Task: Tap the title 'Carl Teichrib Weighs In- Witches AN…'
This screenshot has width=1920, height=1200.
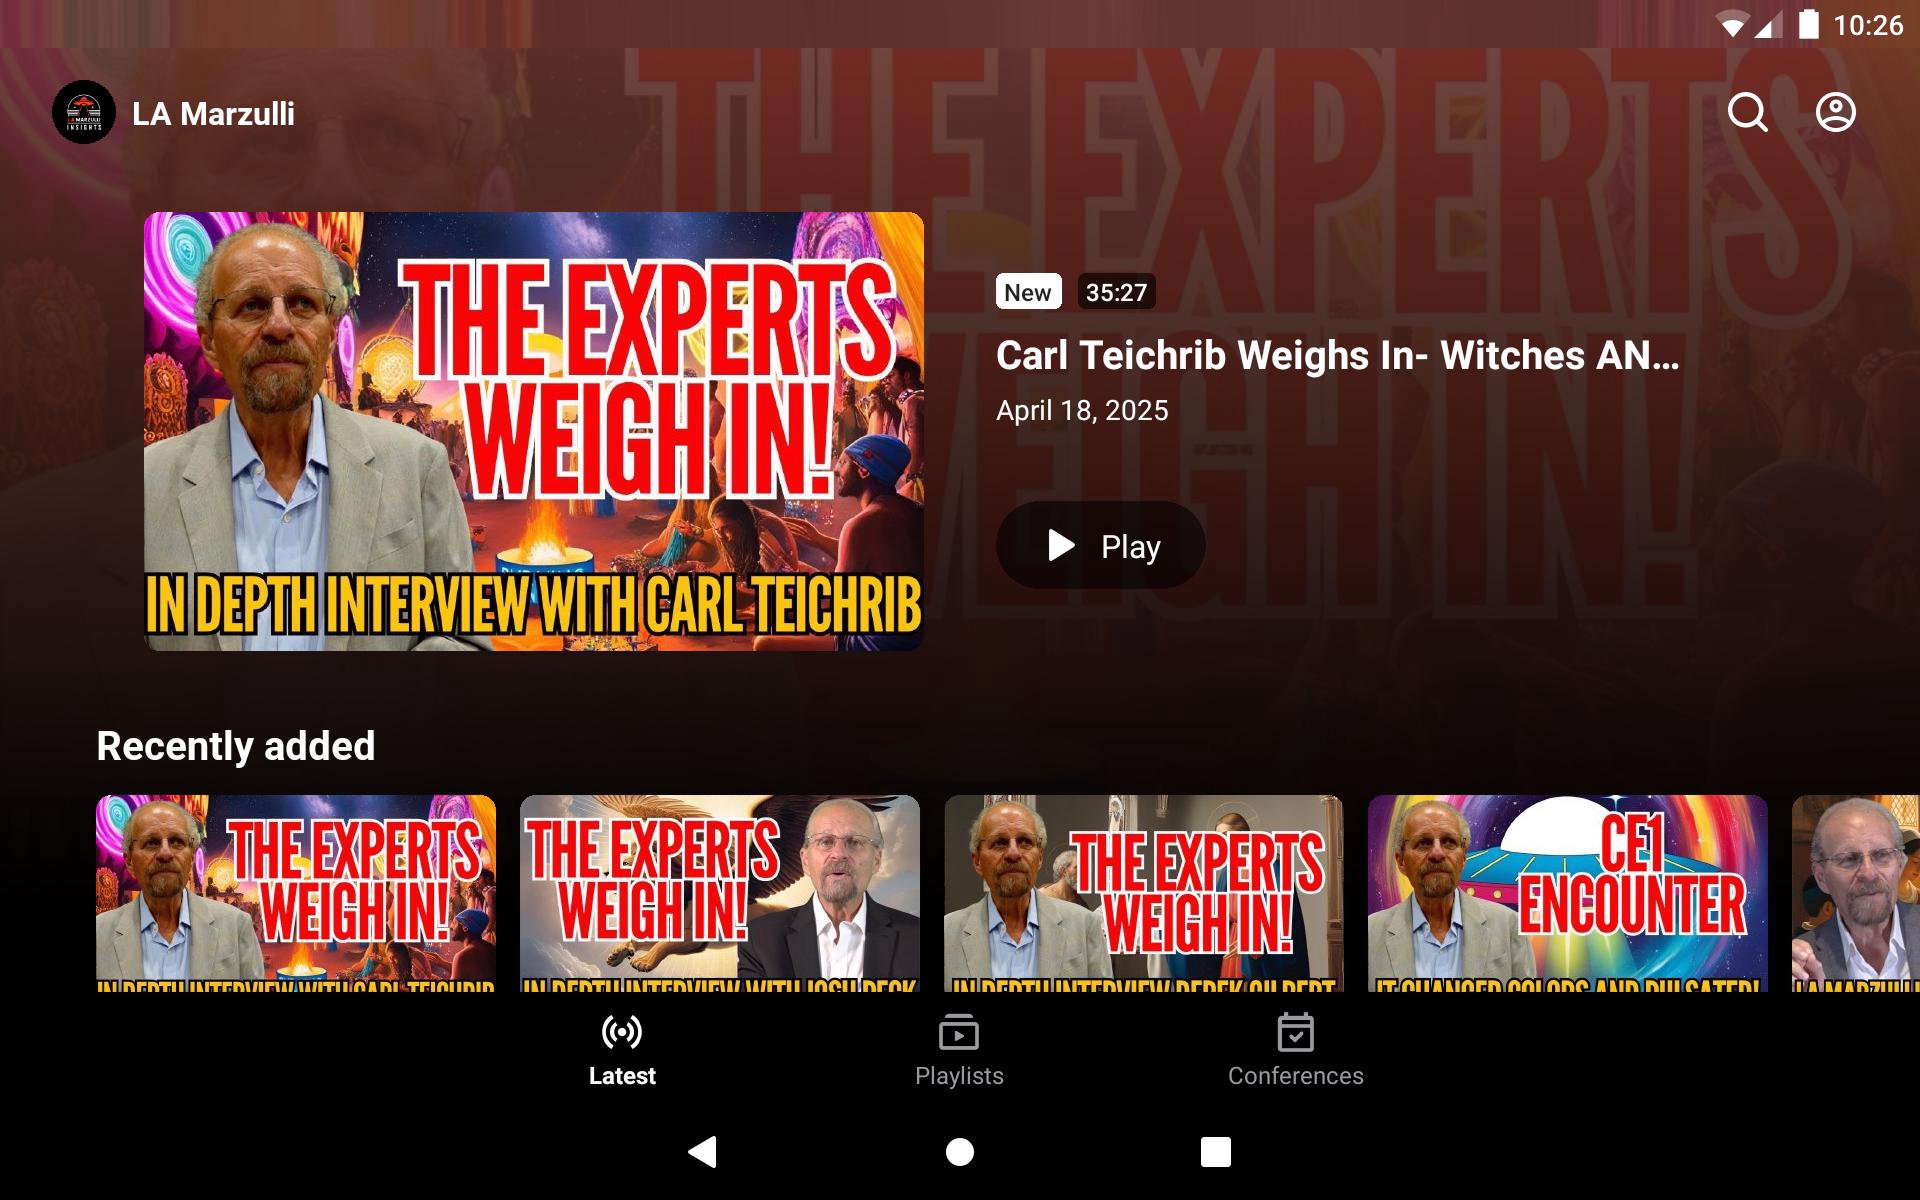Action: pos(1337,355)
